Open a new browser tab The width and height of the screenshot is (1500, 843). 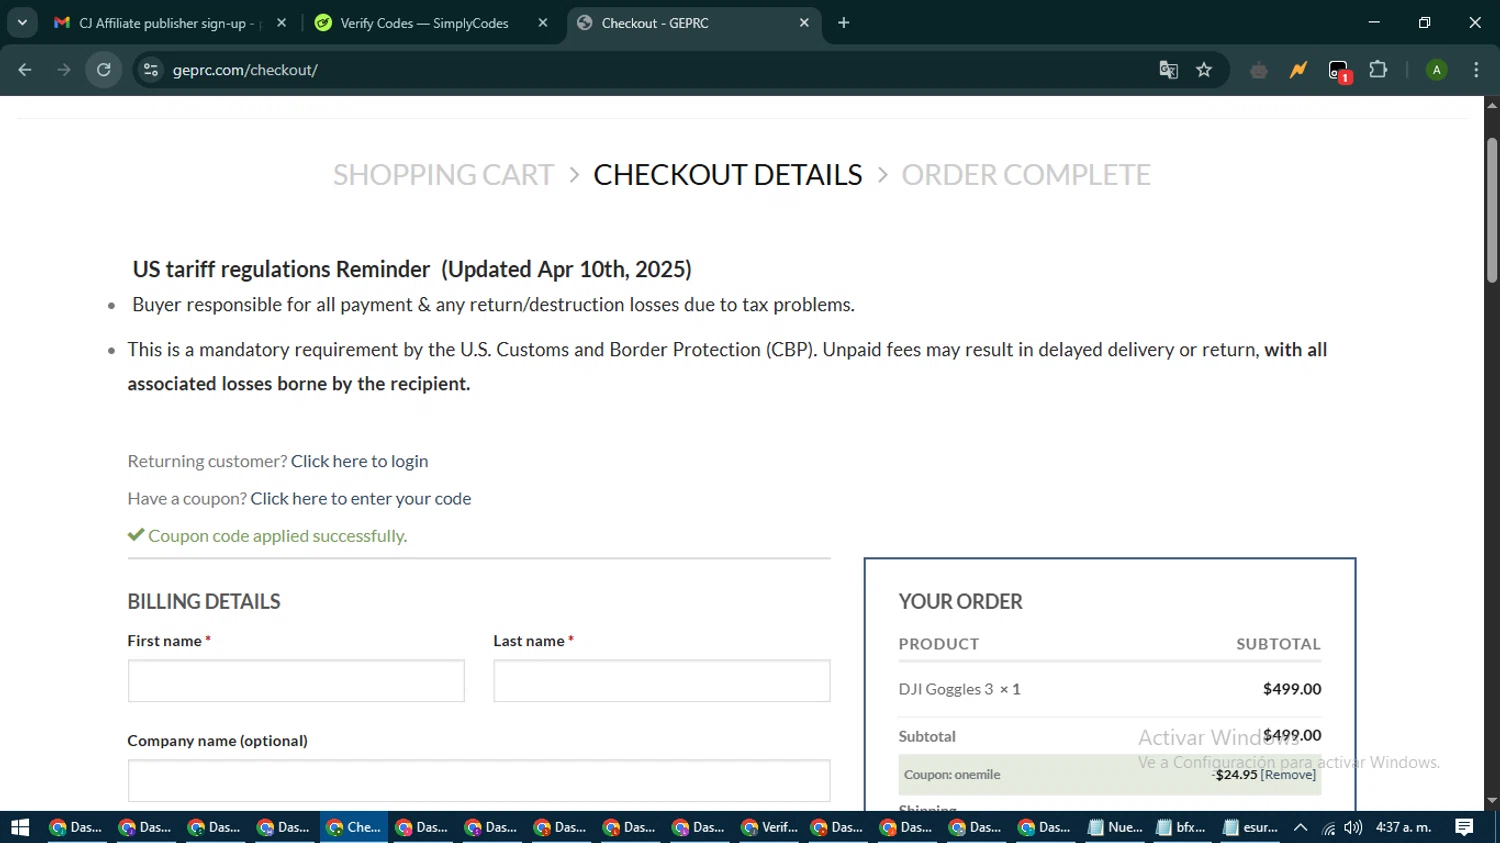[x=844, y=23]
